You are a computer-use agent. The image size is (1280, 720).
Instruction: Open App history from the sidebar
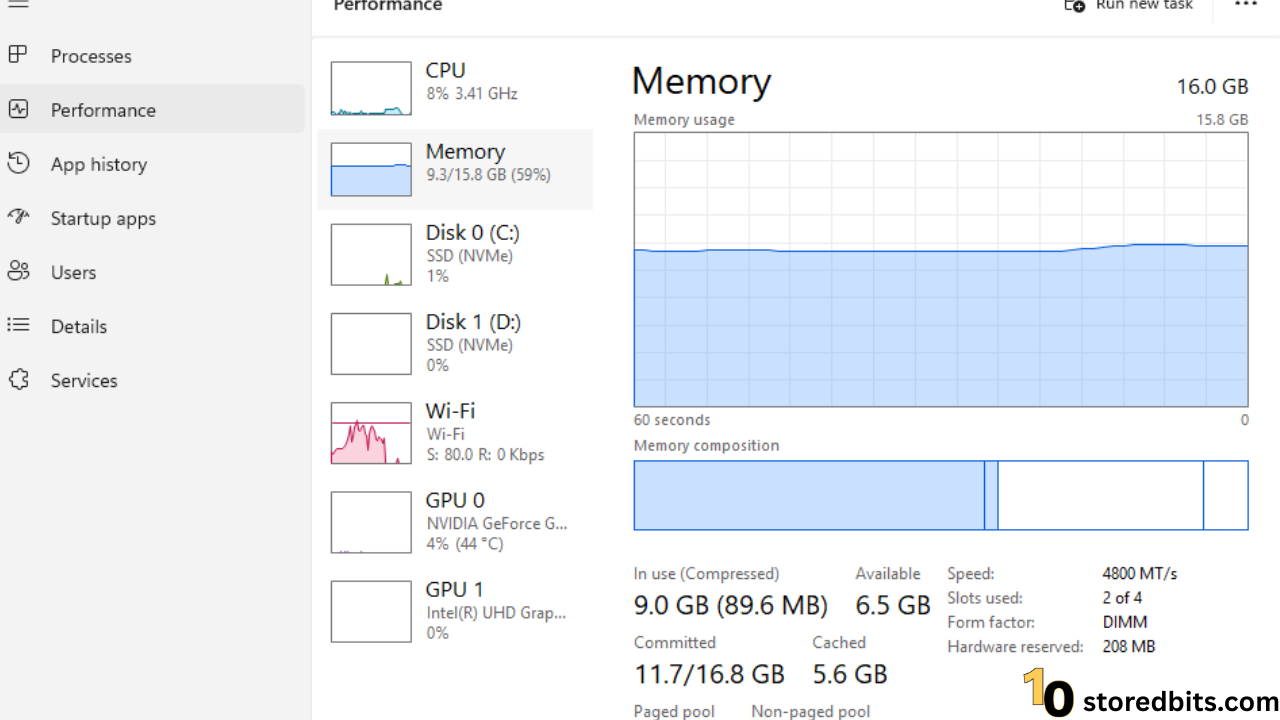pyautogui.click(x=20, y=163)
